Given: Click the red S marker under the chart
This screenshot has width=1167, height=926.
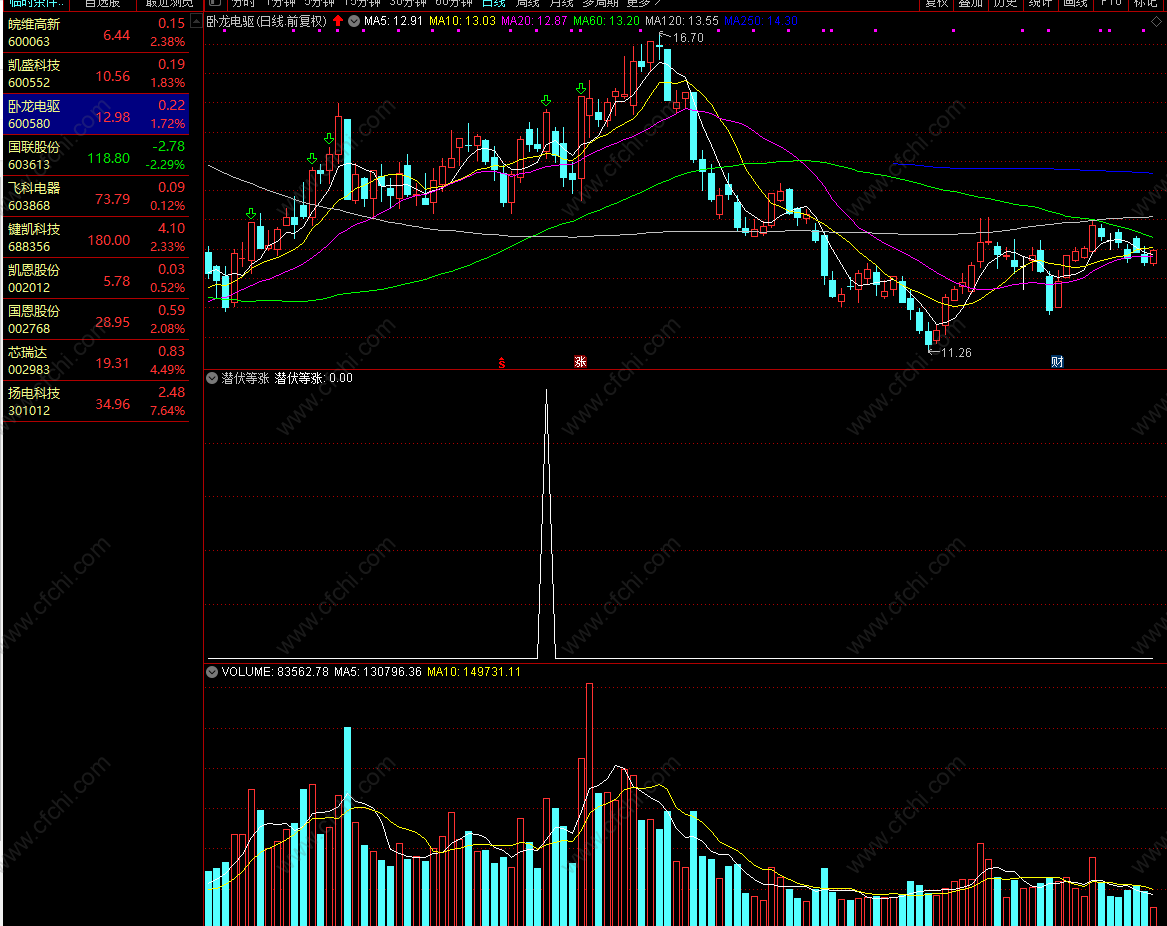Looking at the screenshot, I should 502,363.
